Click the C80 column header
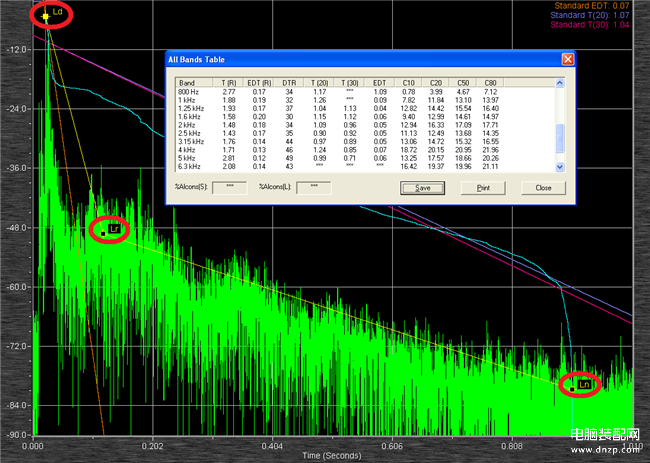650x463 pixels. pos(490,82)
